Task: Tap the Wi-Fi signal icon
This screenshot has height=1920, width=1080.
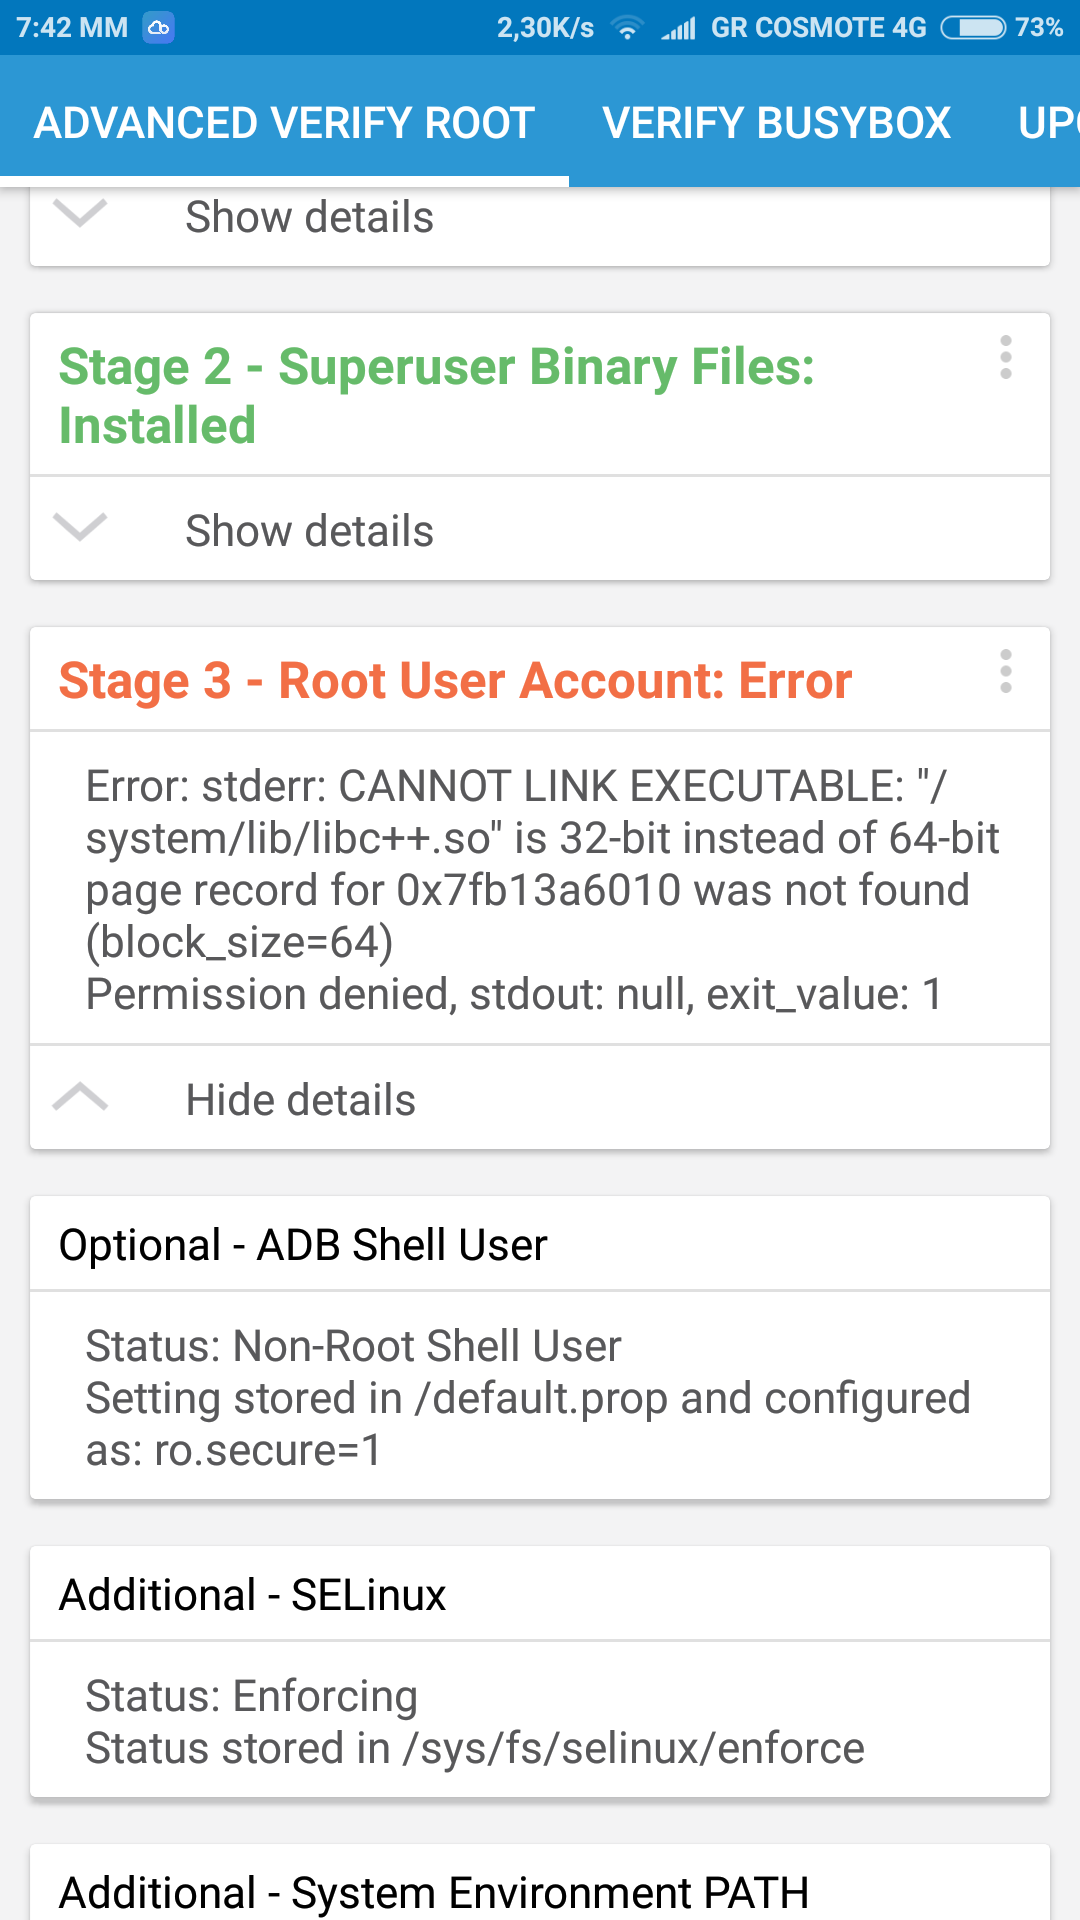Action: [x=627, y=28]
